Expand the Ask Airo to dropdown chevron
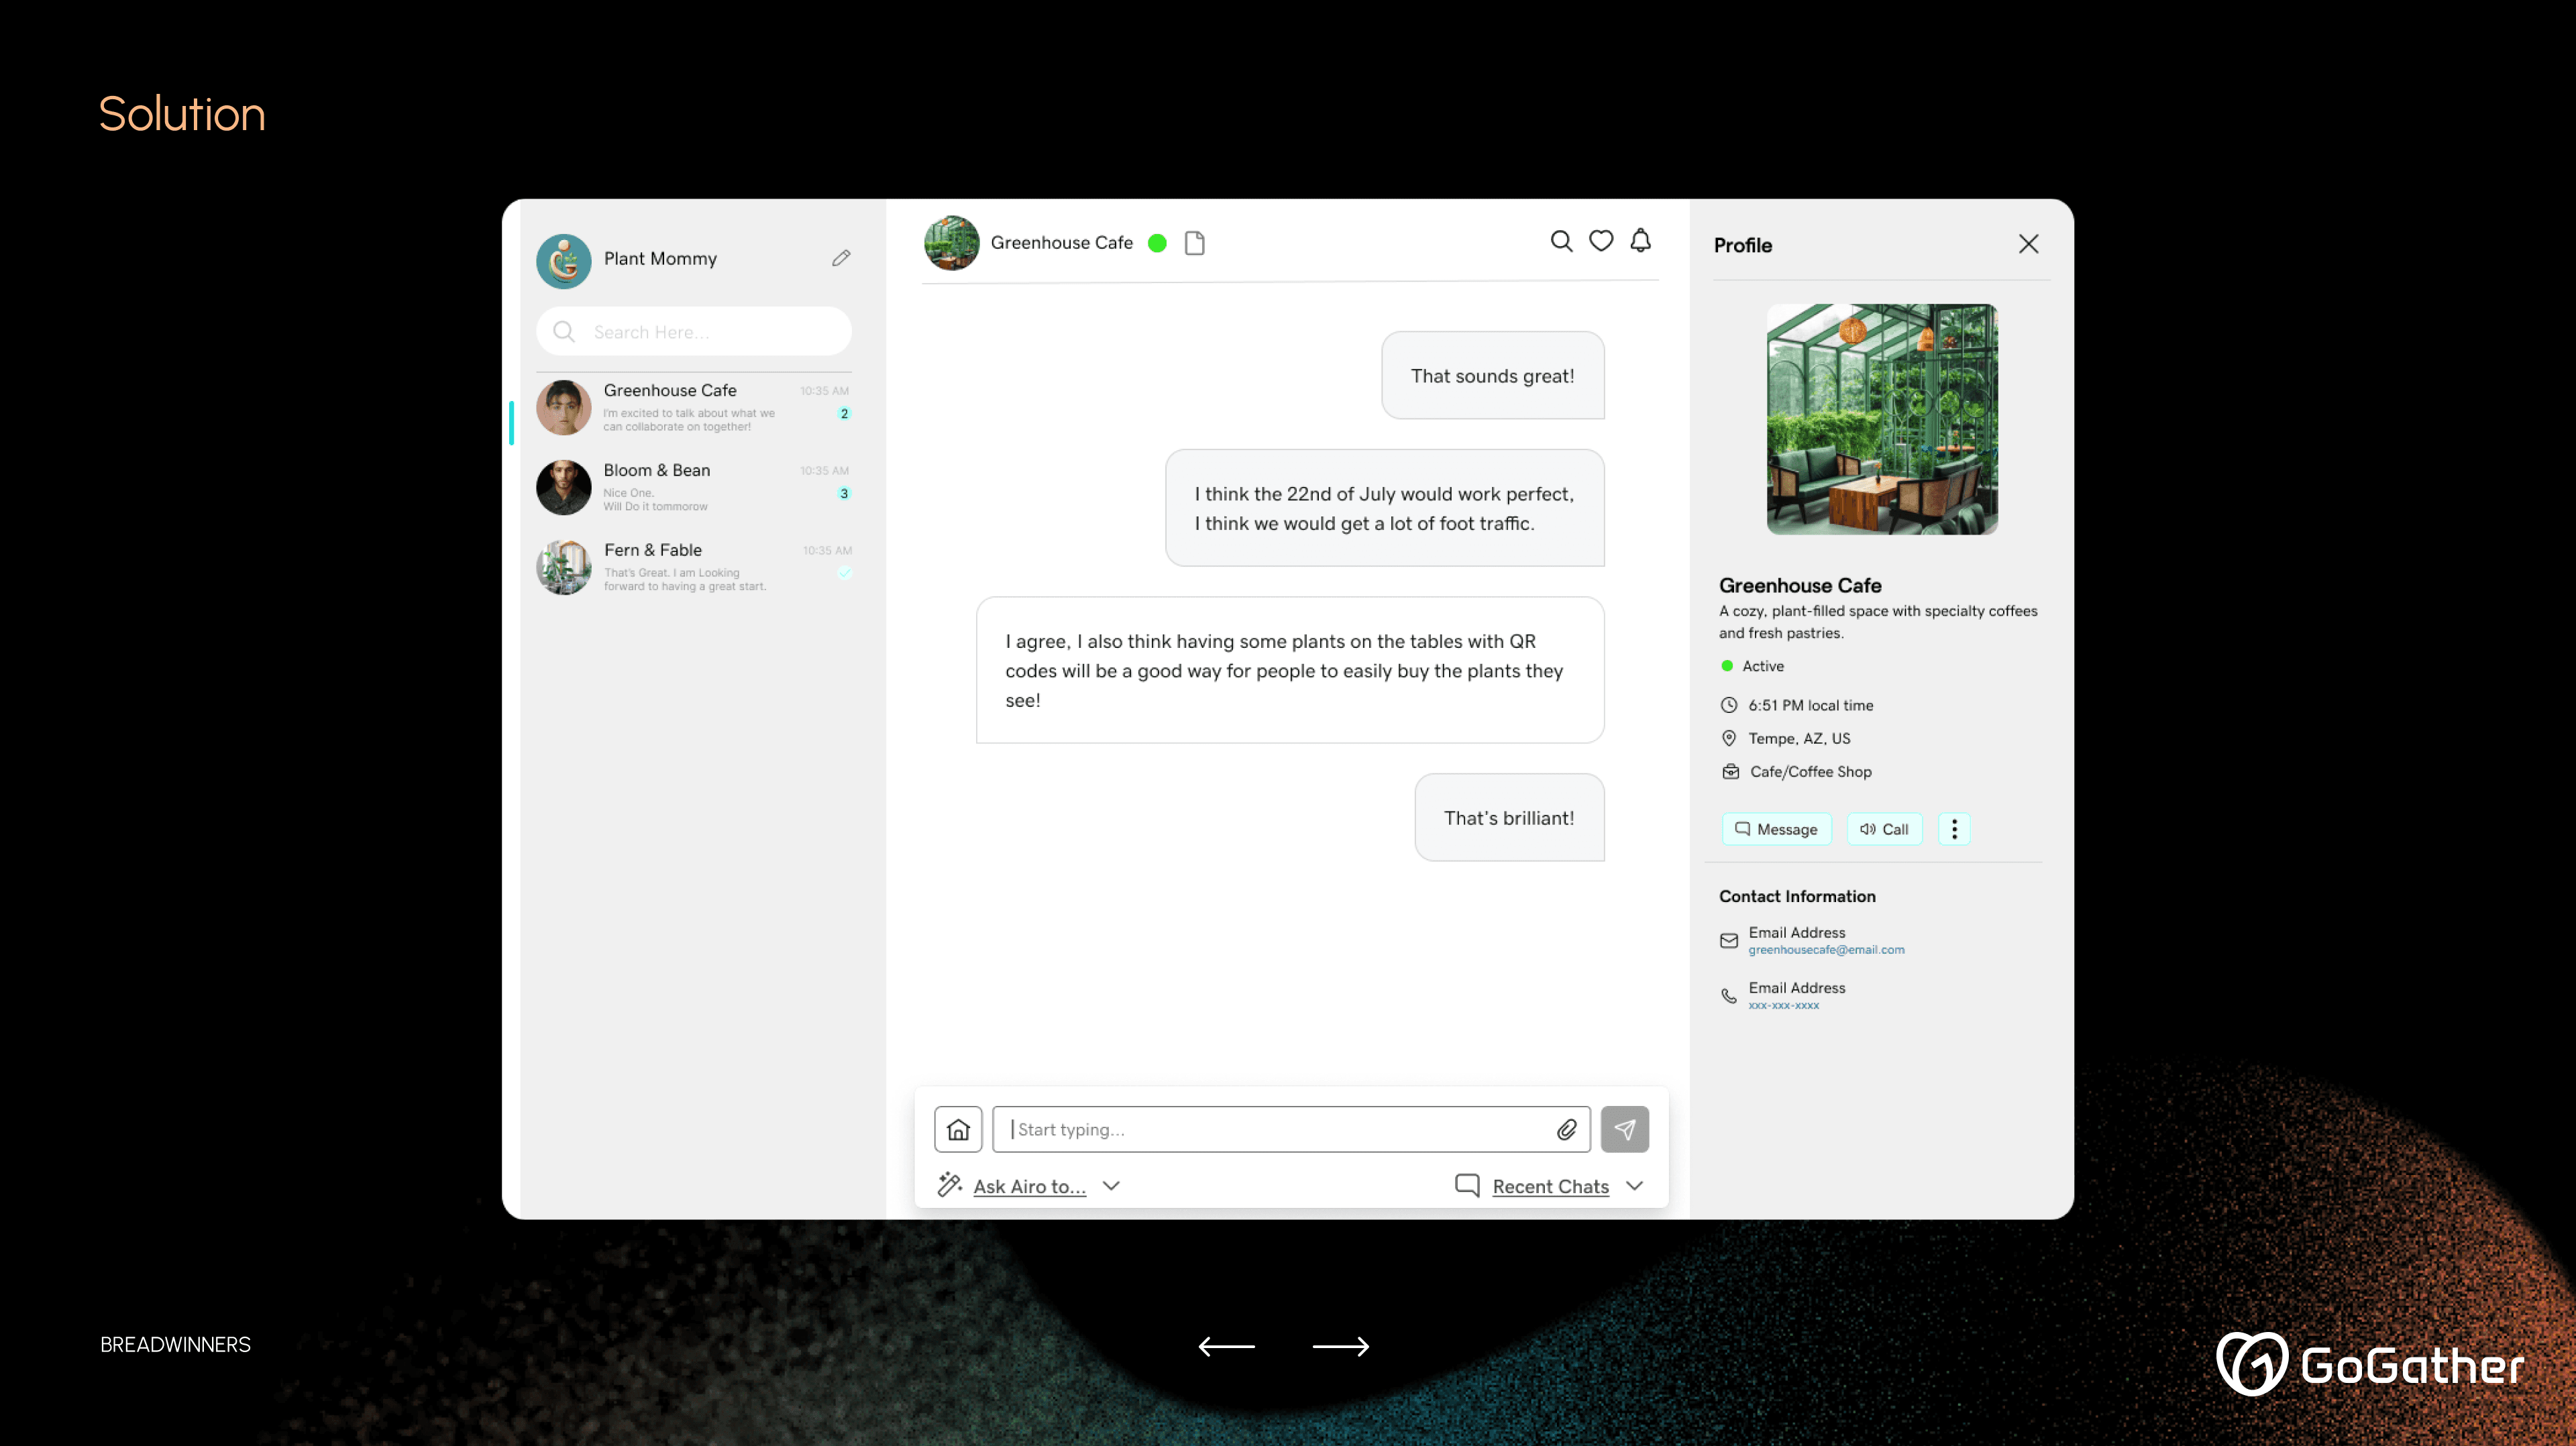This screenshot has width=2576, height=1446. coord(1111,1186)
